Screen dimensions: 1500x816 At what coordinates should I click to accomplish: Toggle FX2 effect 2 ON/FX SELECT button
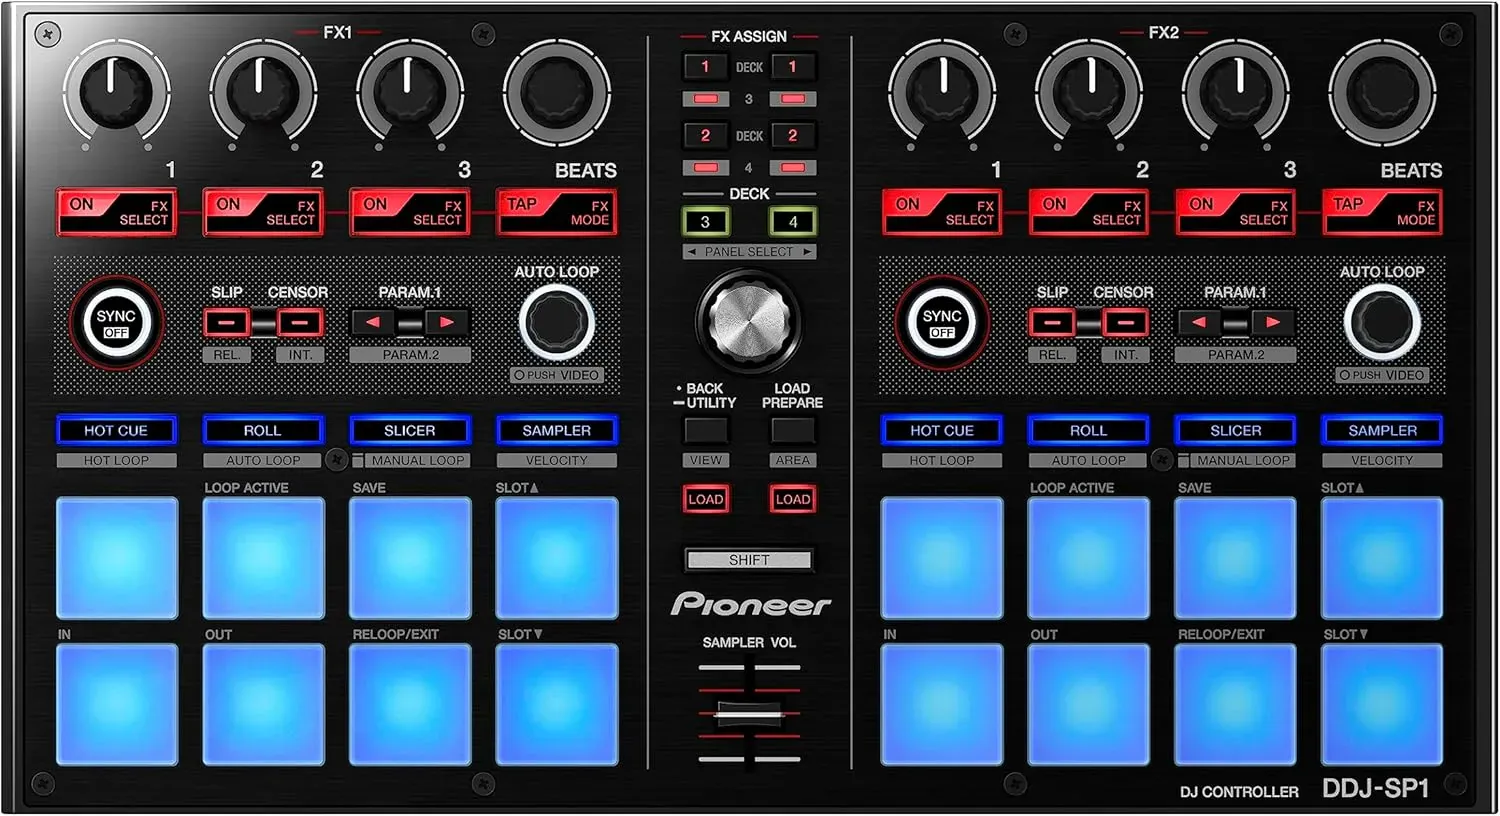pyautogui.click(x=1089, y=212)
